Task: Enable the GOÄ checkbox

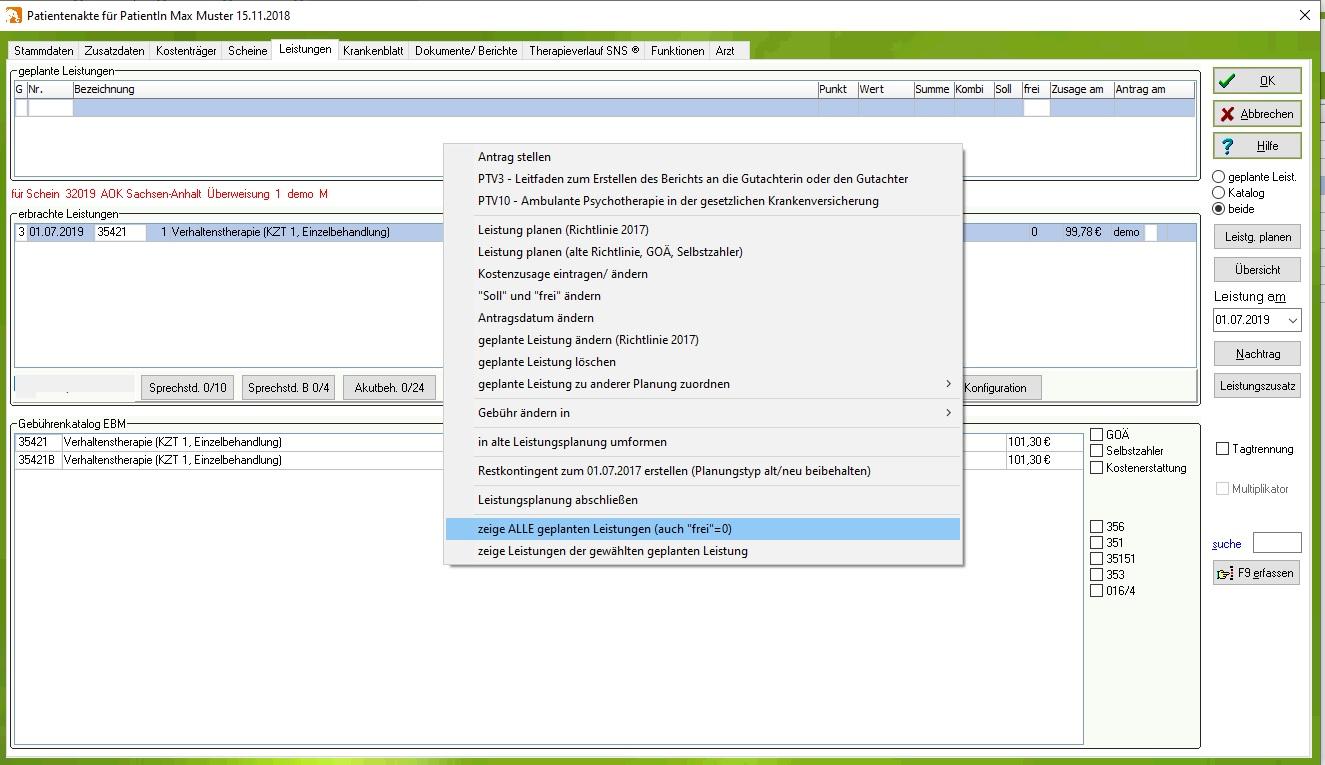Action: [1097, 435]
